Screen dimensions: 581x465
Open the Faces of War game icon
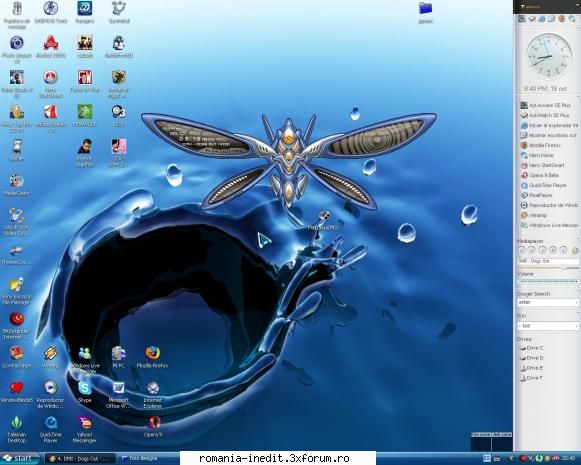85,81
